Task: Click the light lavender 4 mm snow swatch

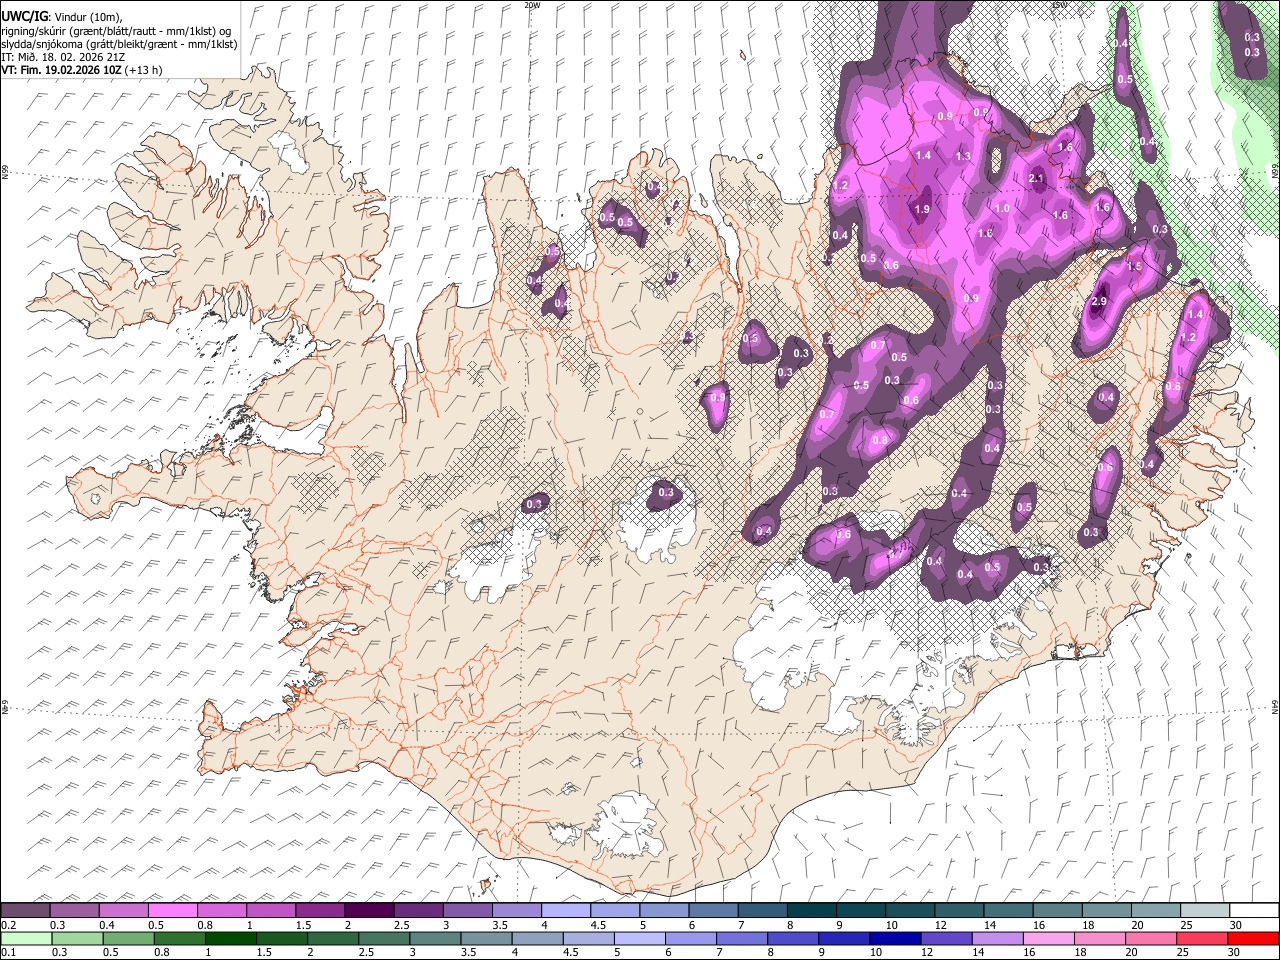Action: coord(566,911)
